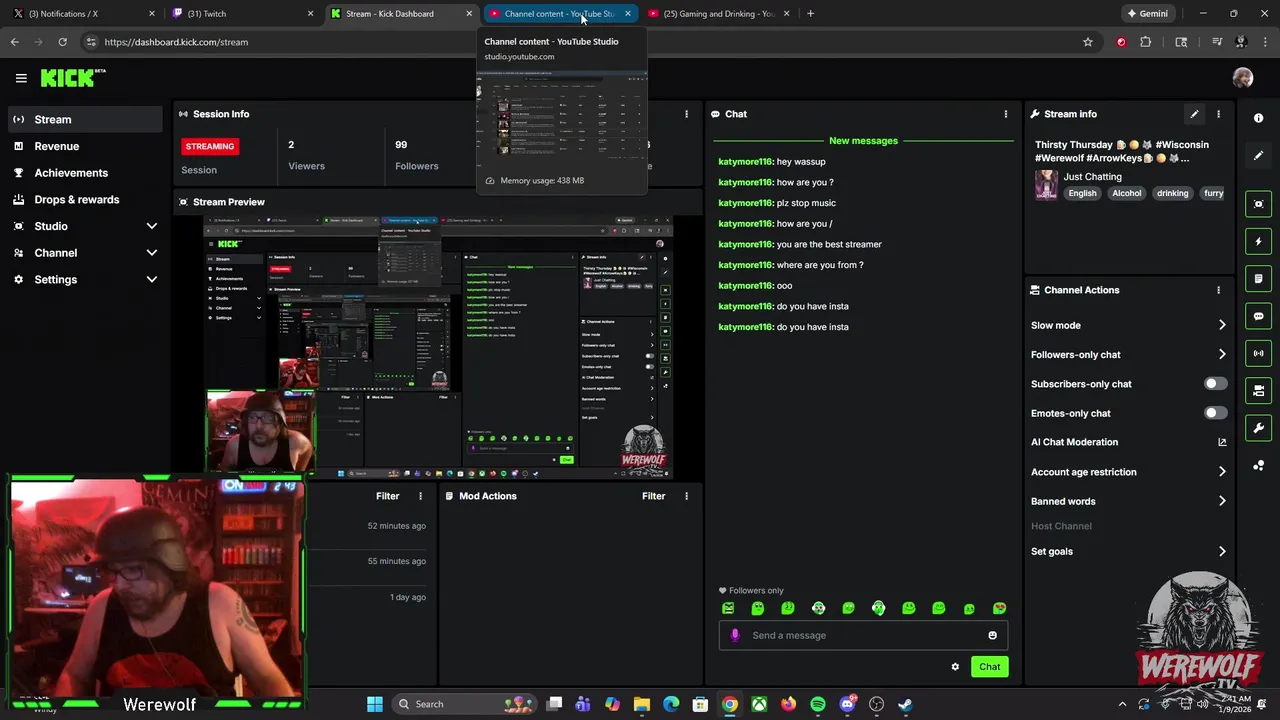Click the green Chat send button
The height and width of the screenshot is (720, 1280).
989,667
